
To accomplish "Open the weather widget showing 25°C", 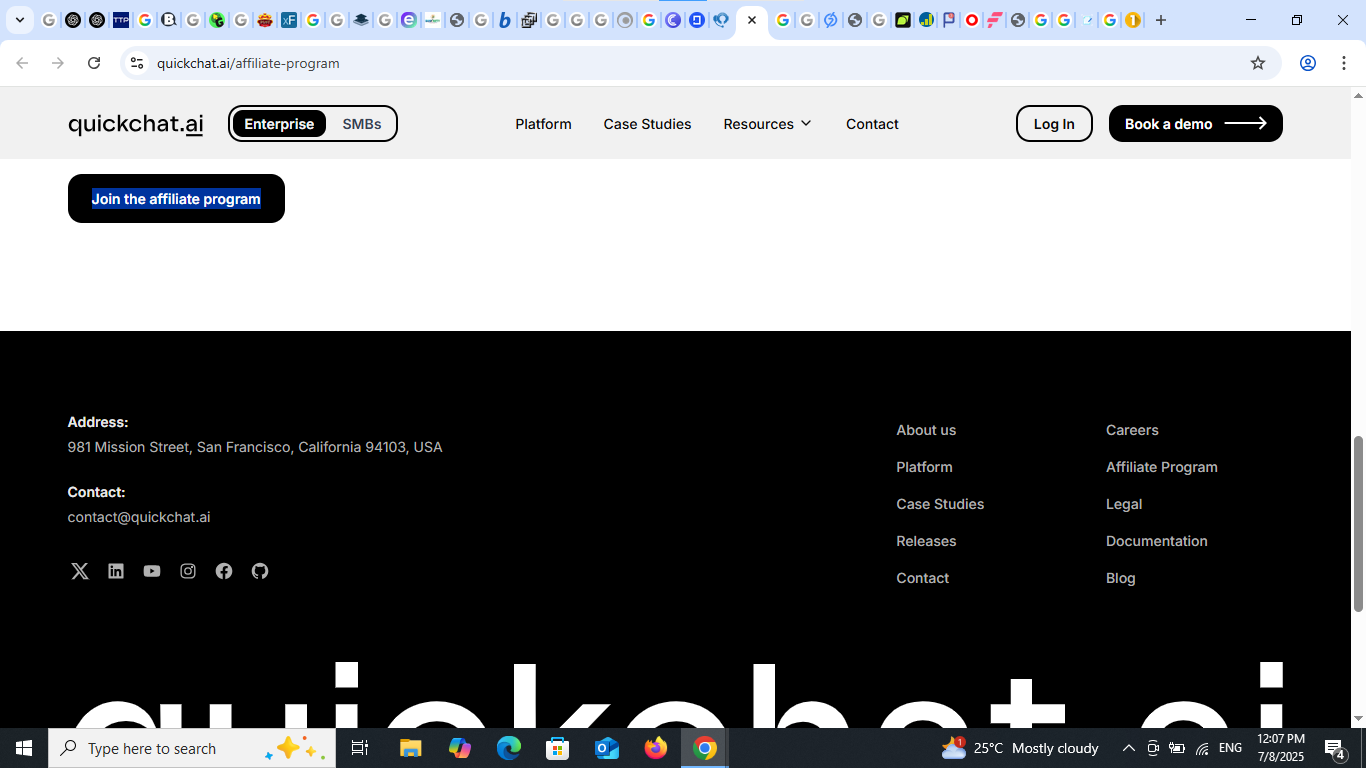I will [1020, 748].
